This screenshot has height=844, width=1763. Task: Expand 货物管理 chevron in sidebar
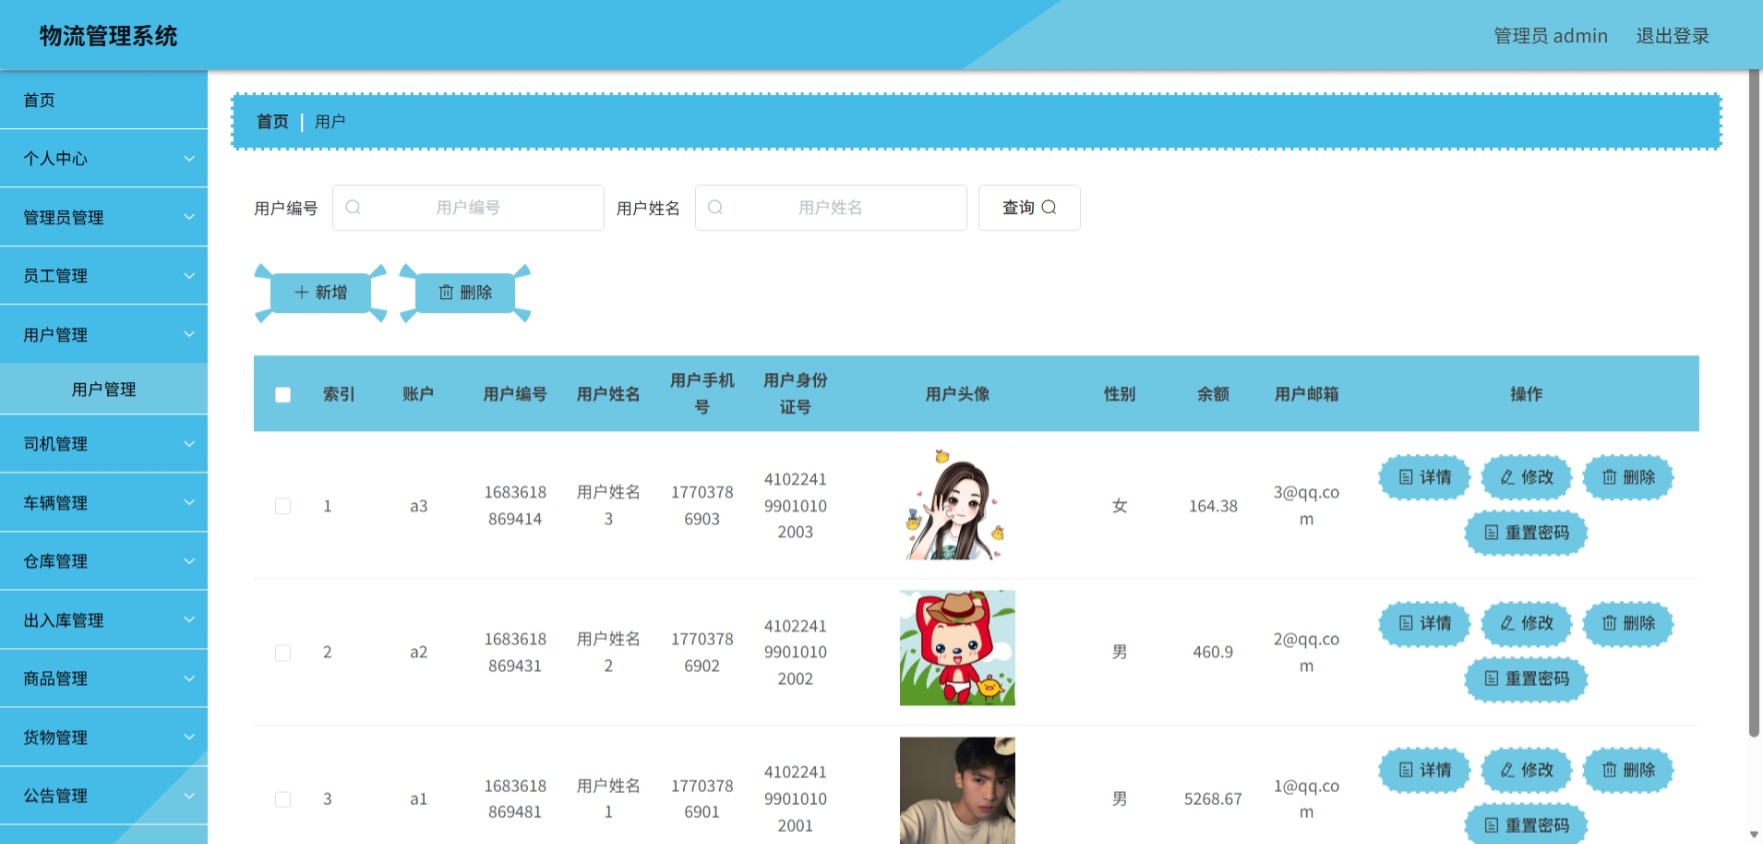tap(189, 737)
